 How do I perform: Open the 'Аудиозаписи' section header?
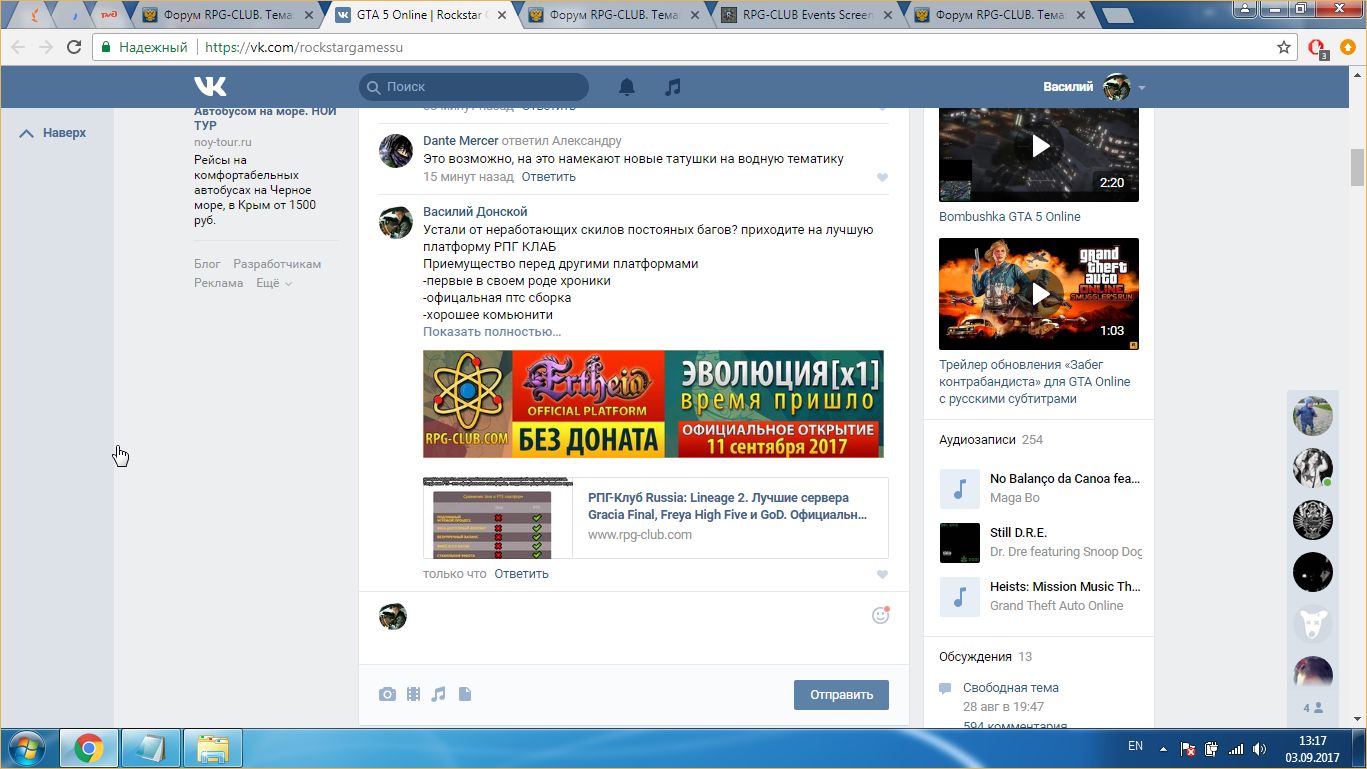pyautogui.click(x=977, y=440)
